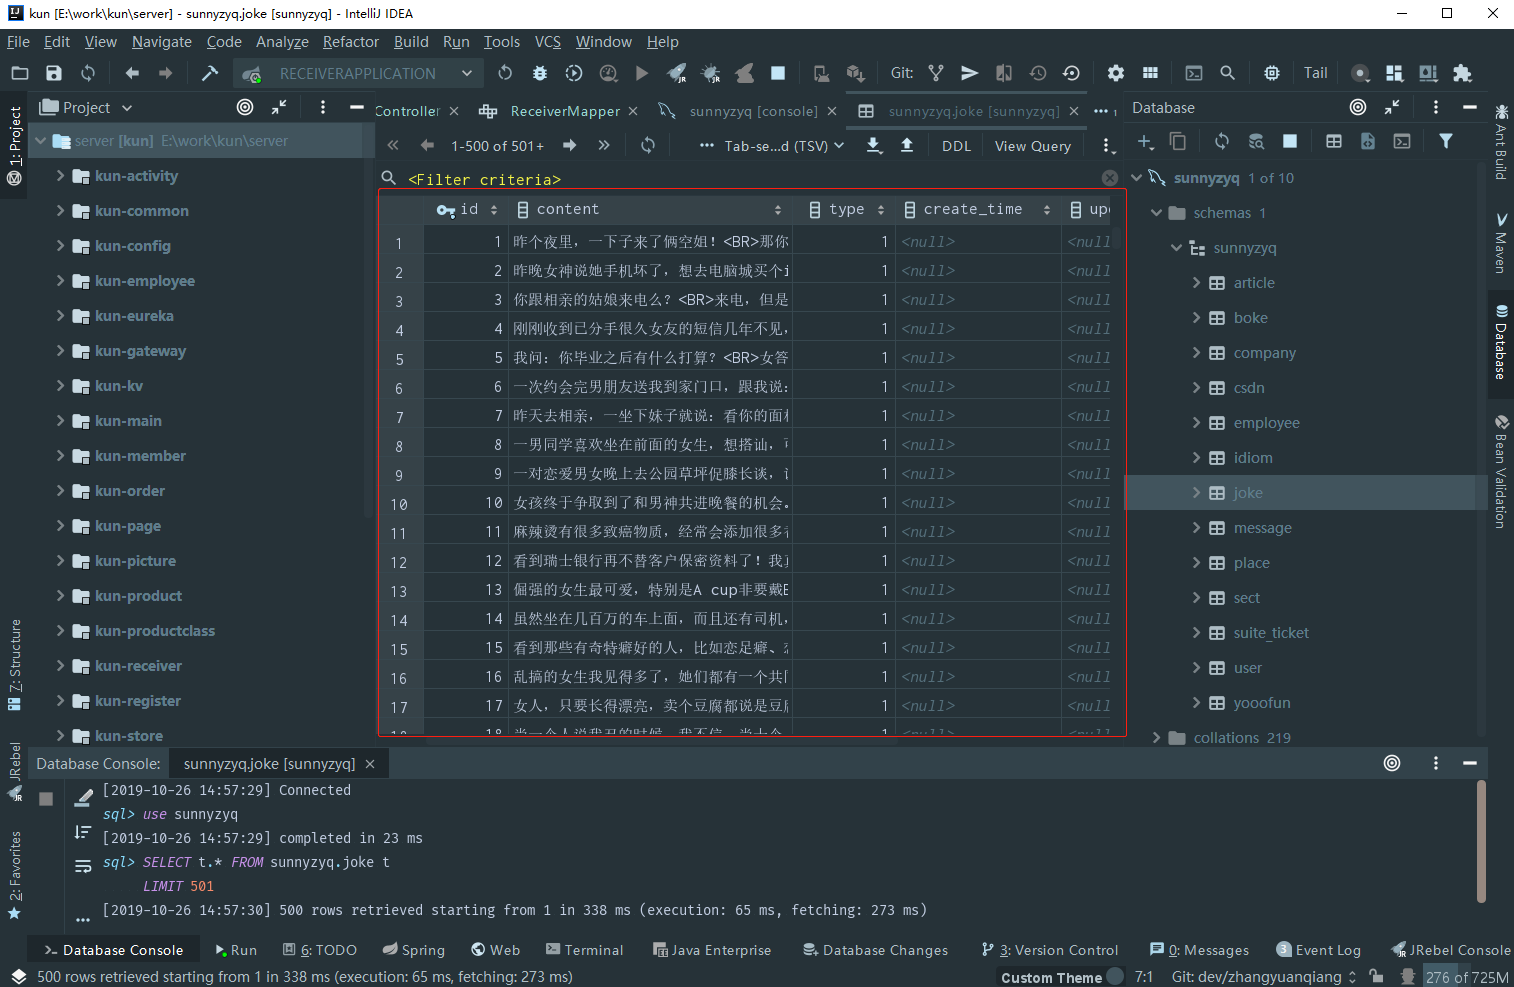The width and height of the screenshot is (1514, 987).
Task: Click the Debug bug icon in main toolbar
Action: click(540, 73)
